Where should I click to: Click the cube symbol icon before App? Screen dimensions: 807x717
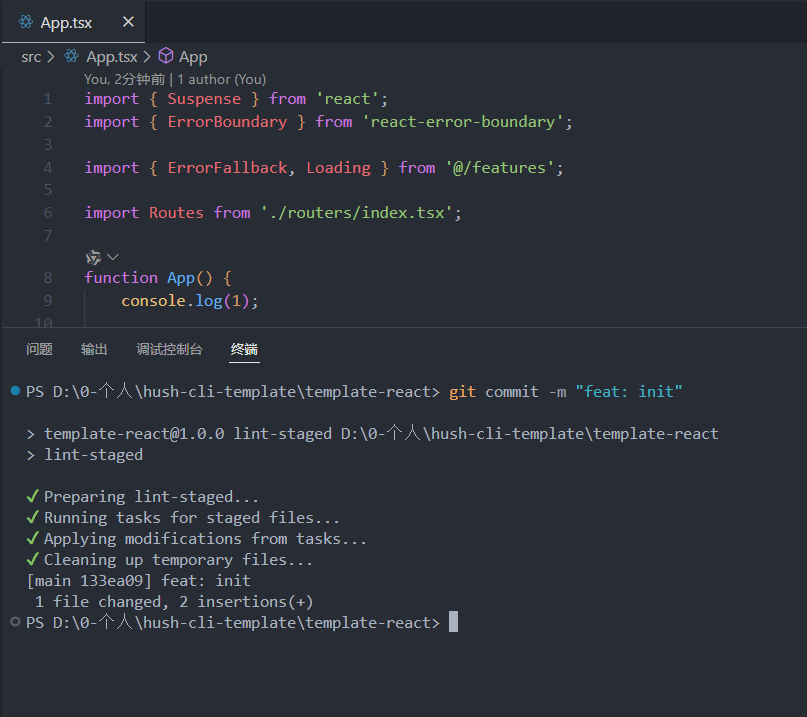coord(166,56)
